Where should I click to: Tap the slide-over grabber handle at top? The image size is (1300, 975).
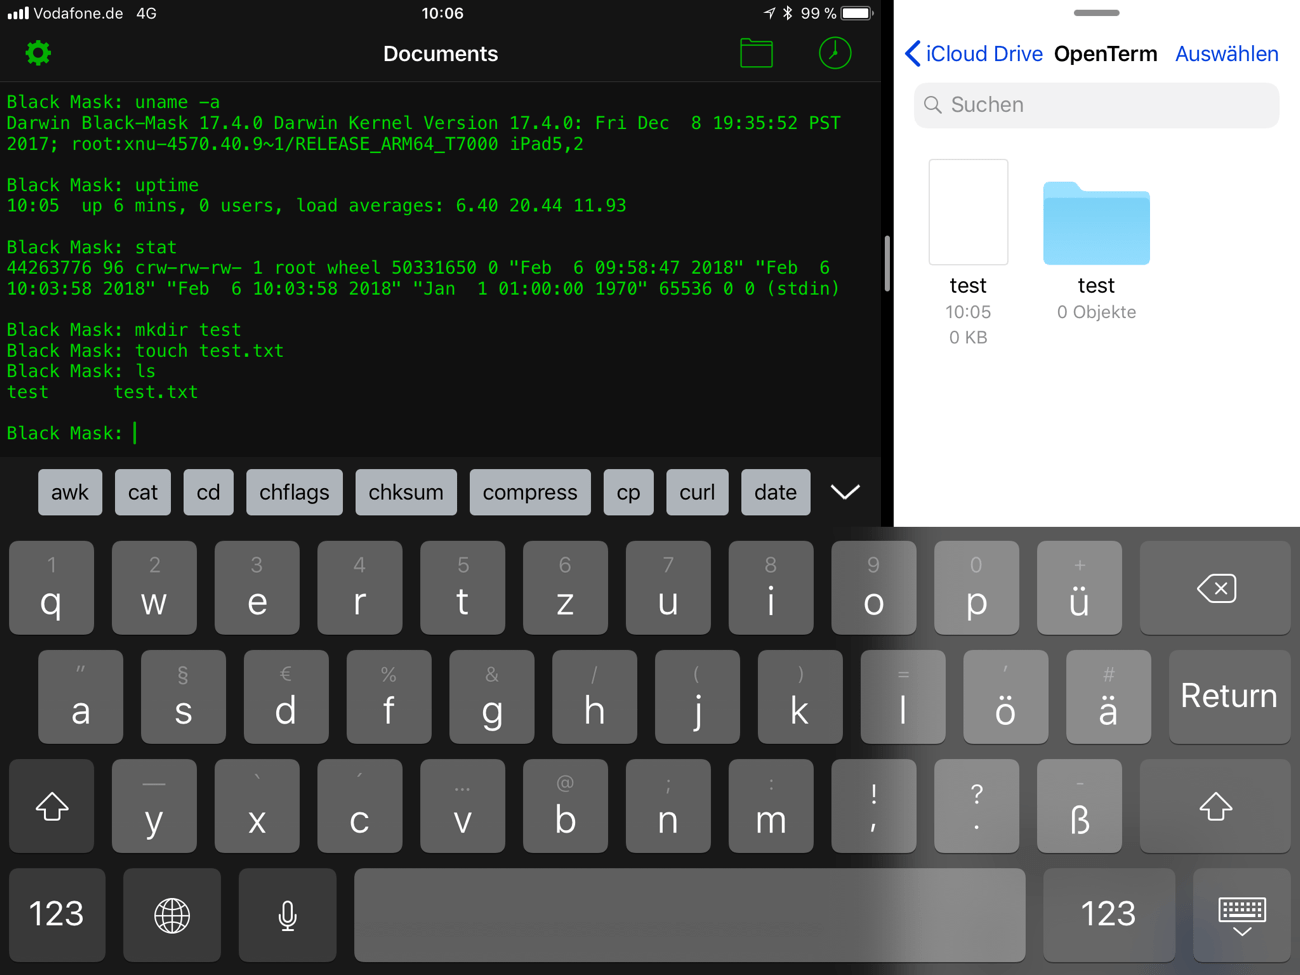[1096, 13]
